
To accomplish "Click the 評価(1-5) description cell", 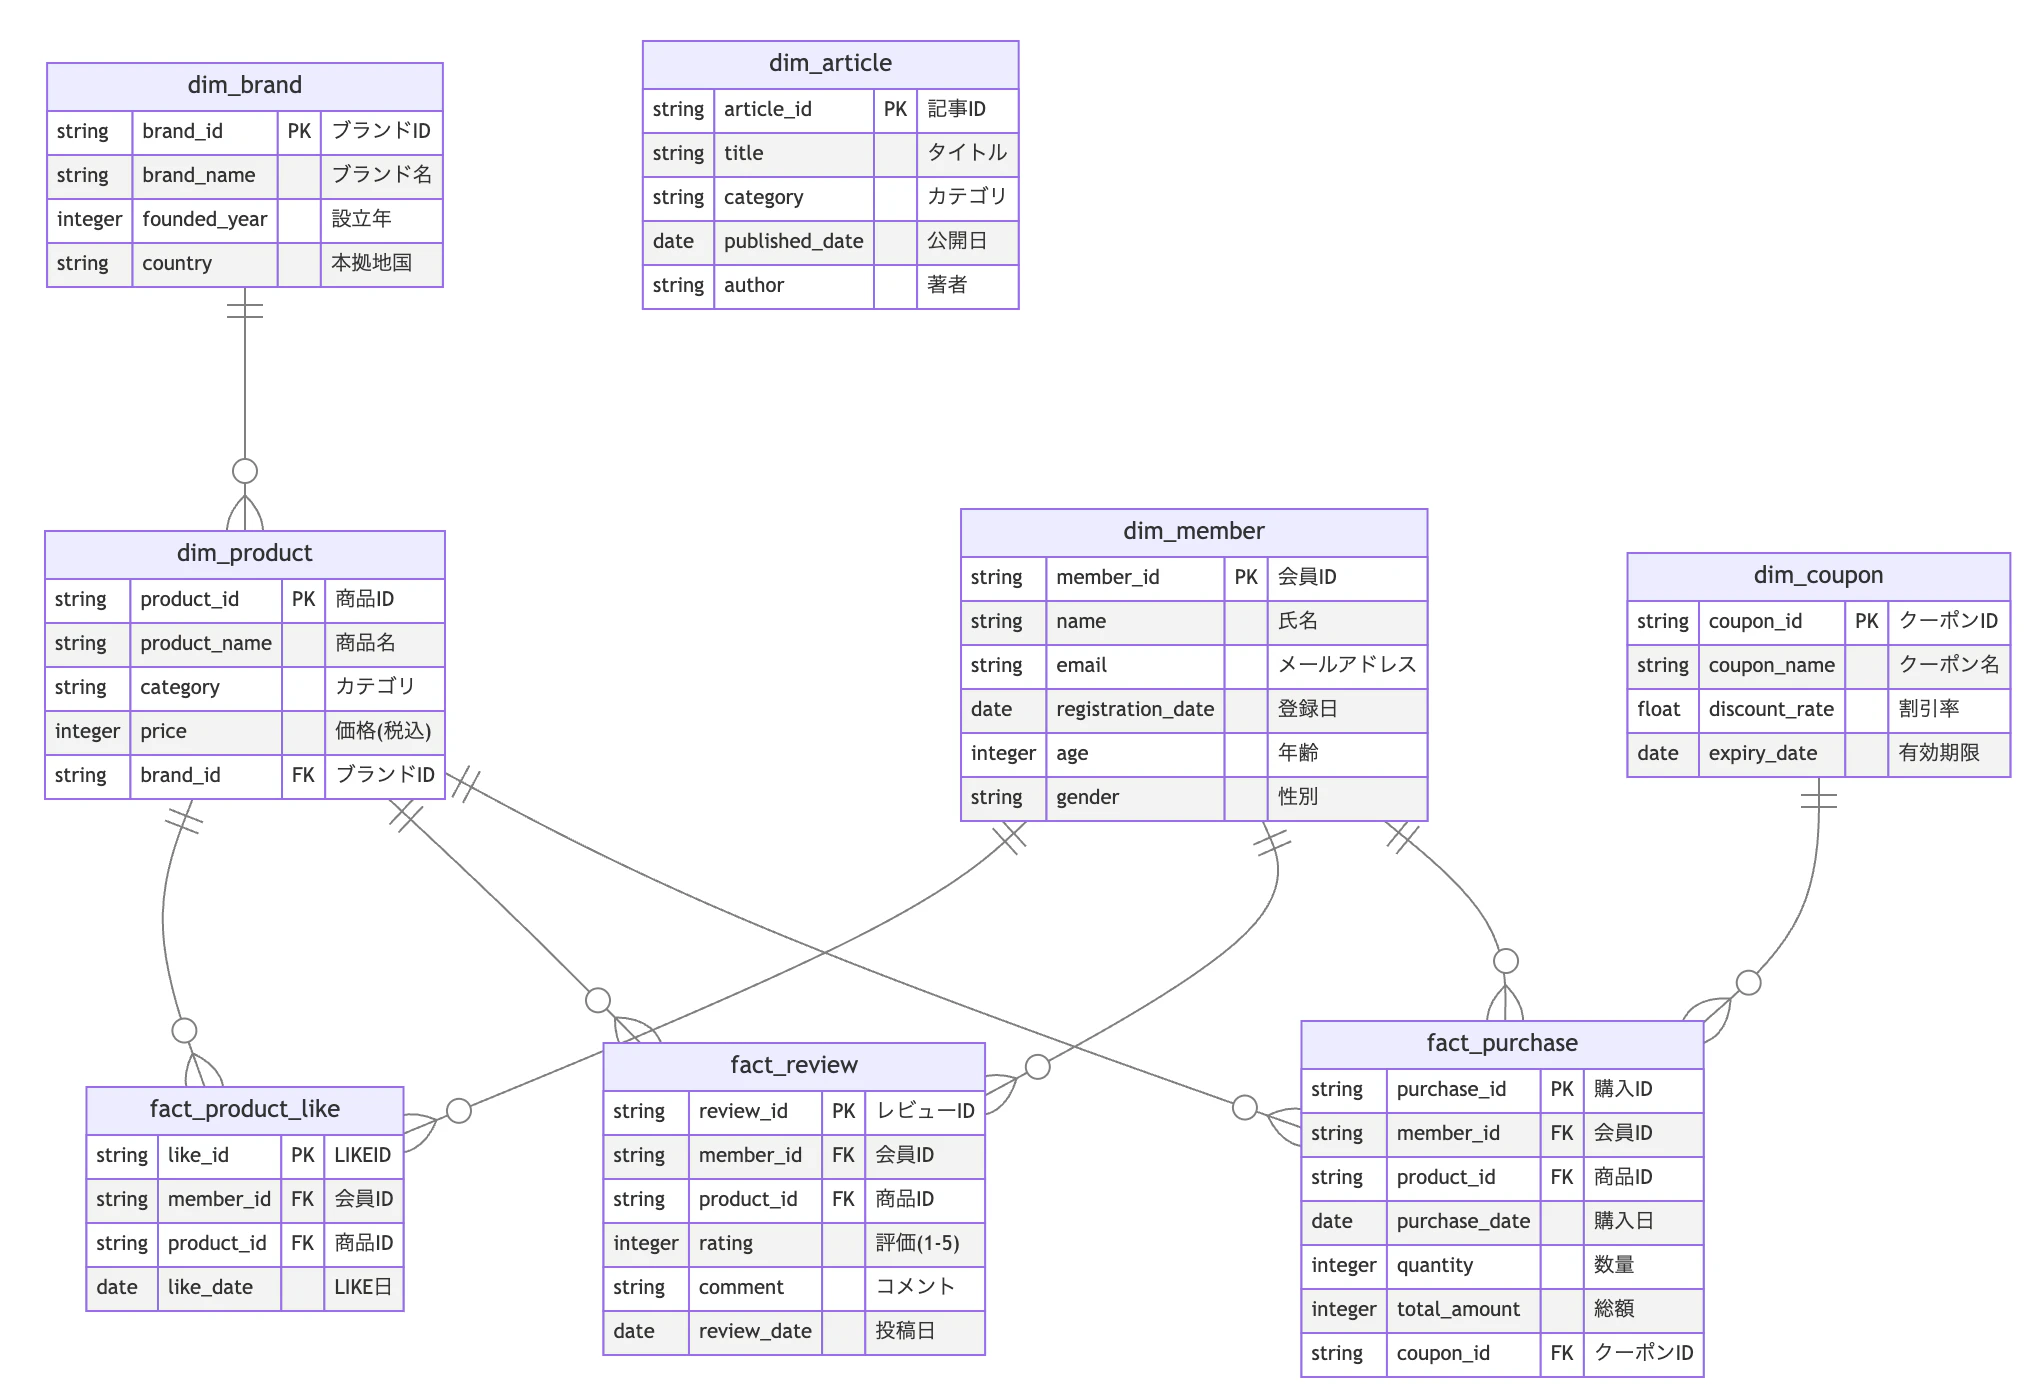I will coord(925,1243).
